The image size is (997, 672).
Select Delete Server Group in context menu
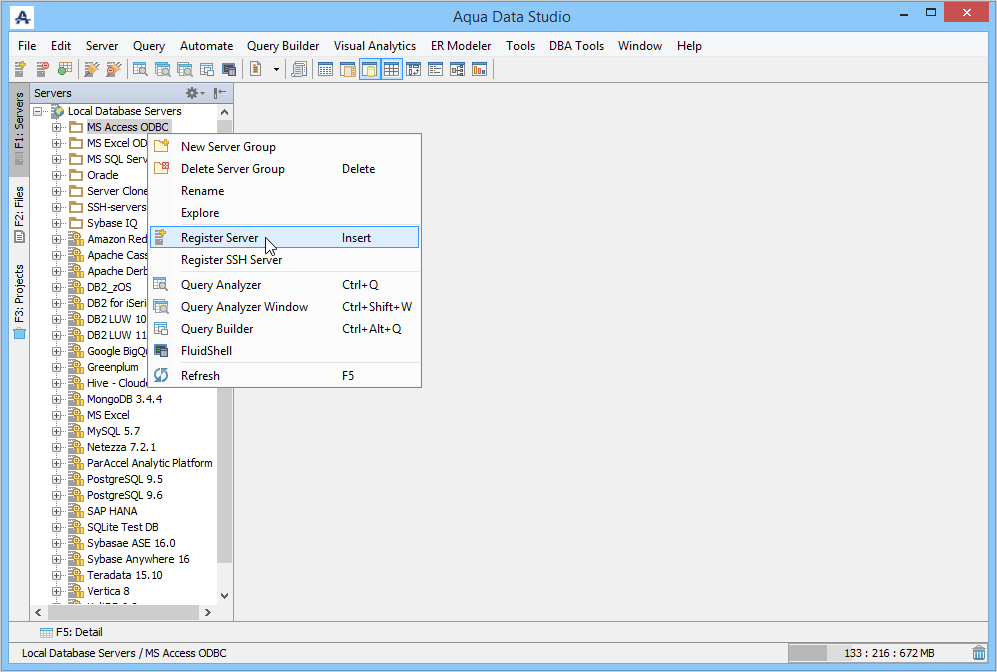pos(285,168)
